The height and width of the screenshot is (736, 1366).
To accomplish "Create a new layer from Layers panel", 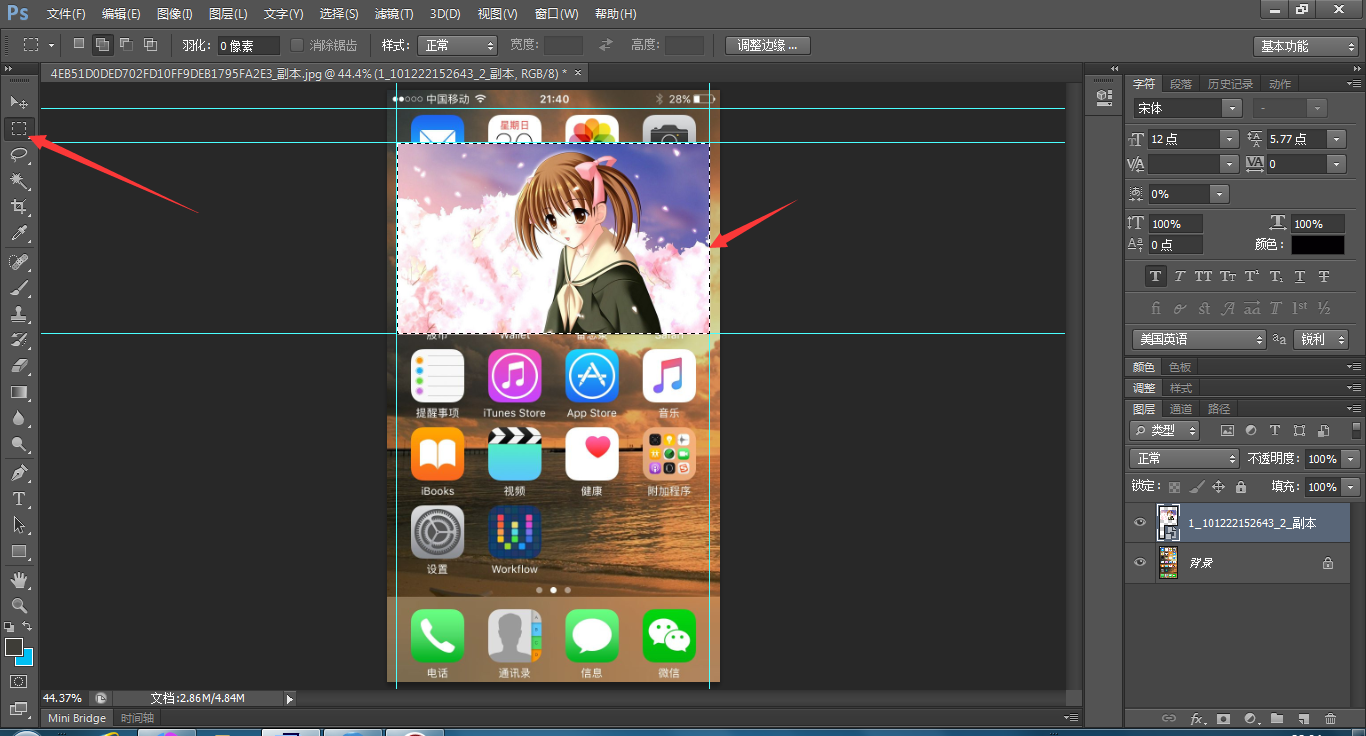I will click(1303, 718).
